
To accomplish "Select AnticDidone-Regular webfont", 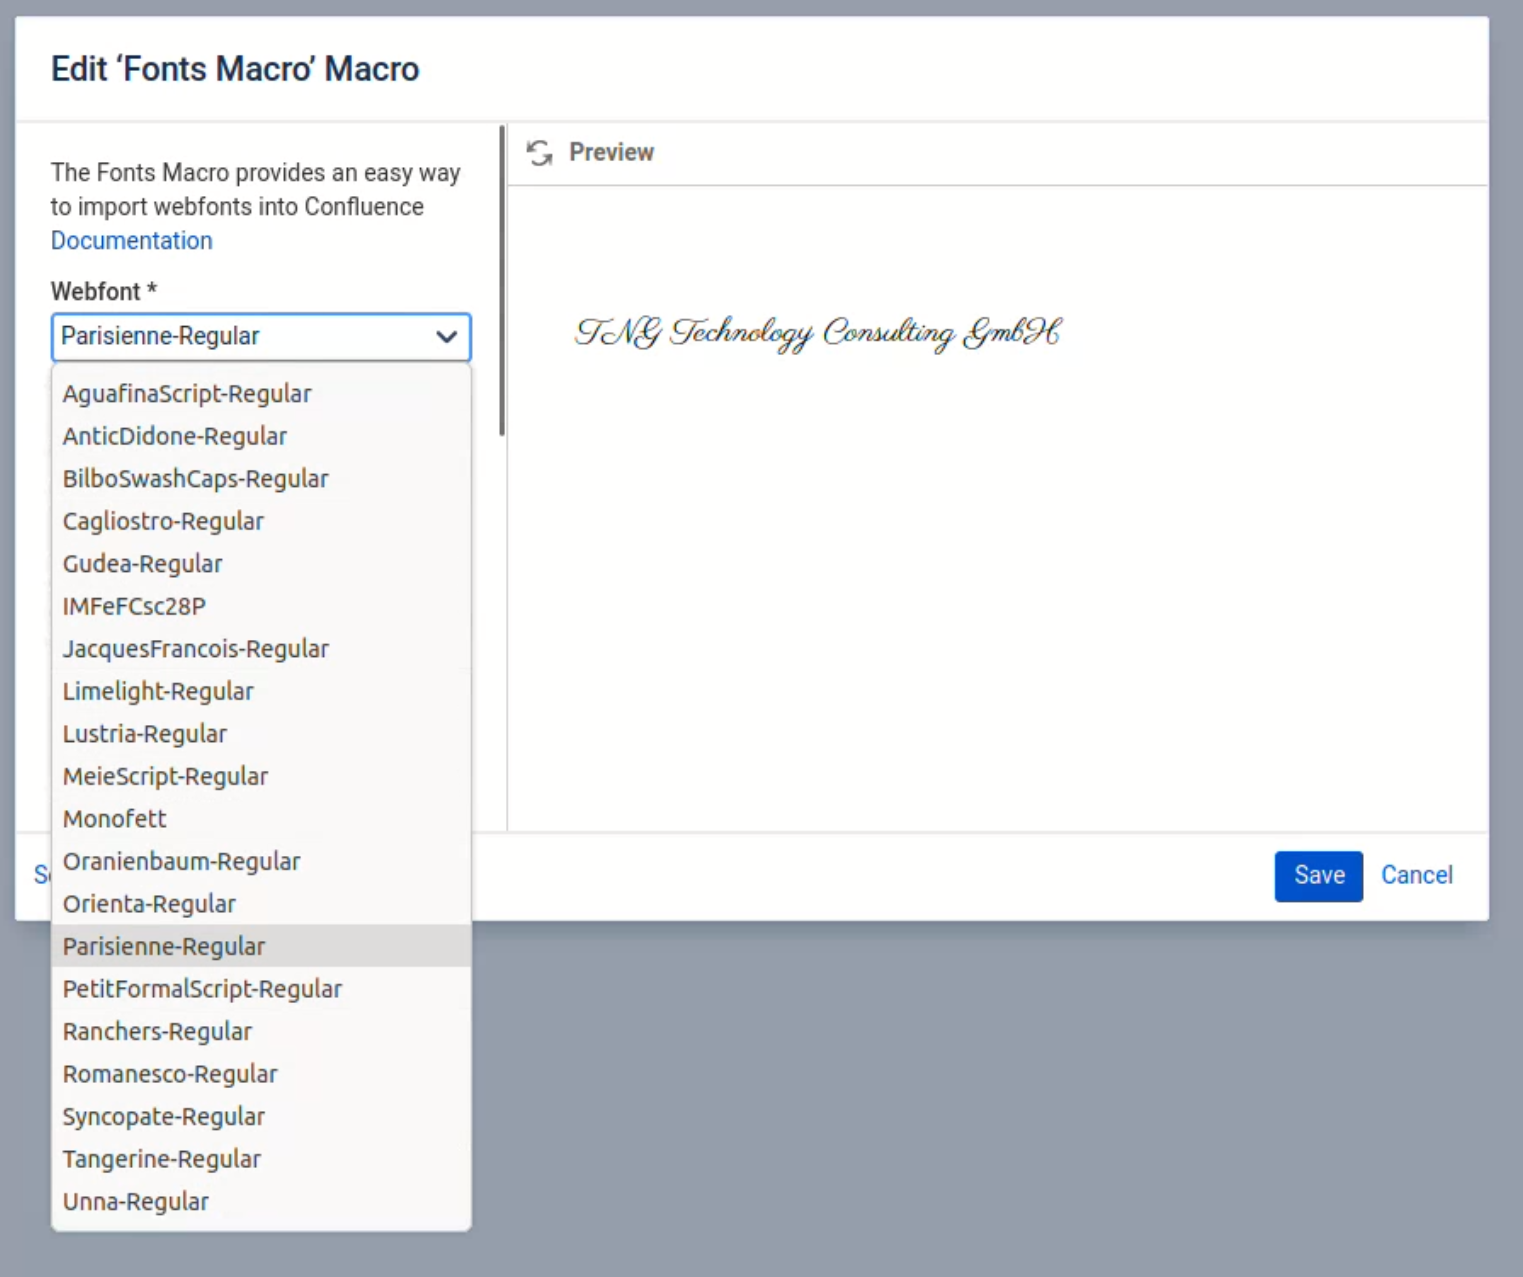I will click(174, 436).
